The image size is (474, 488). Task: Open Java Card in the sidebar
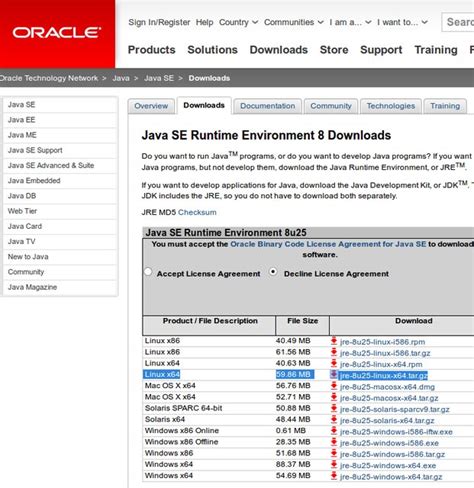click(60, 226)
